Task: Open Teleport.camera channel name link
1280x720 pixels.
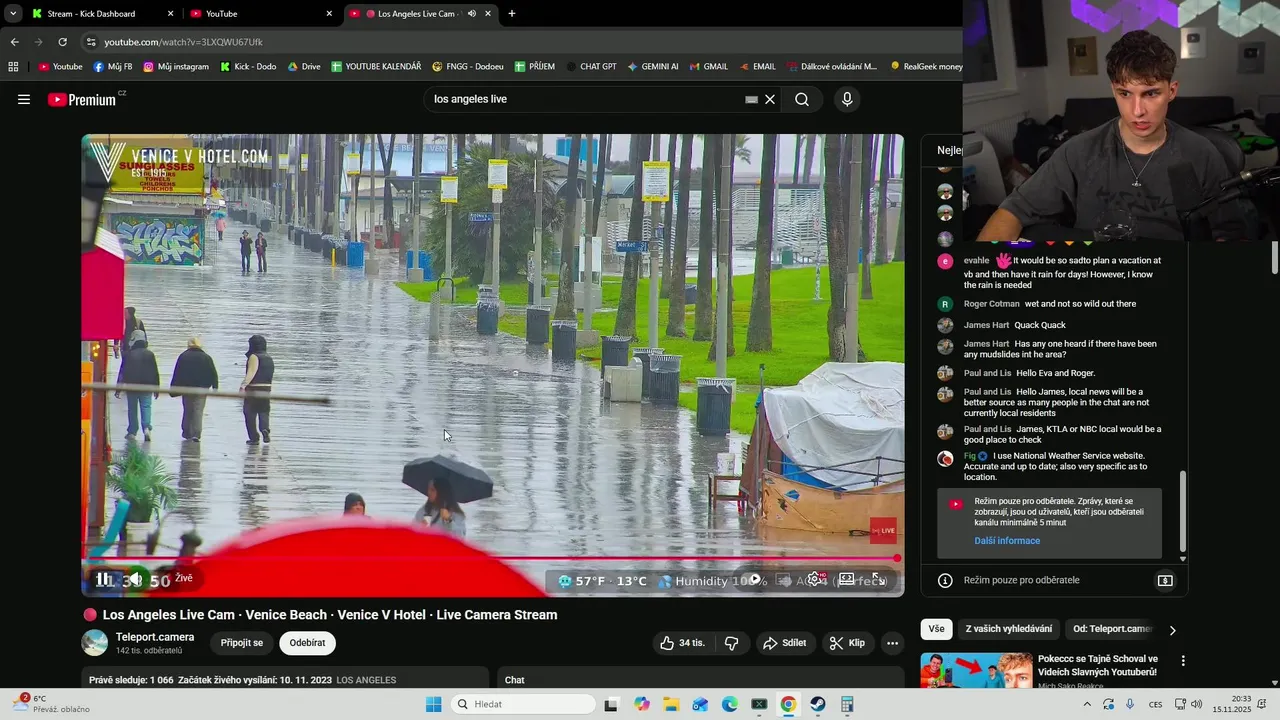Action: pyautogui.click(x=155, y=637)
